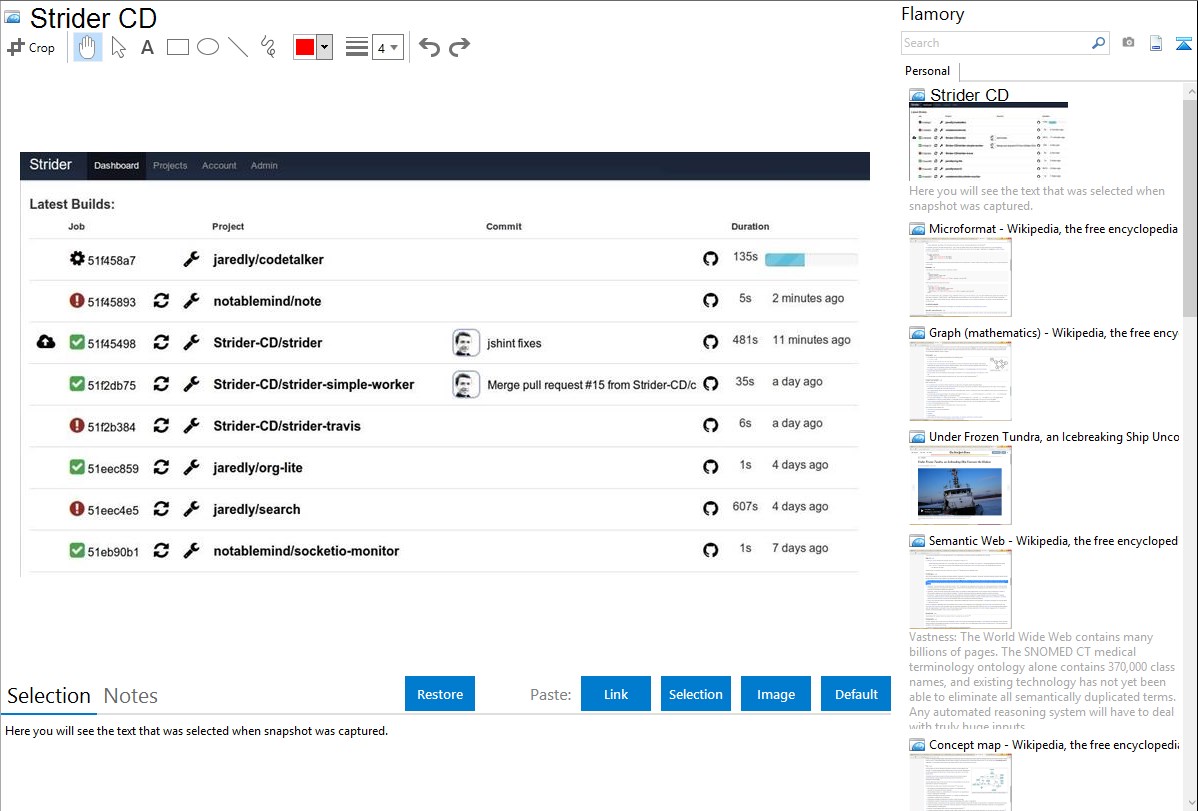This screenshot has width=1198, height=811.
Task: Undo the last annotation
Action: point(429,47)
